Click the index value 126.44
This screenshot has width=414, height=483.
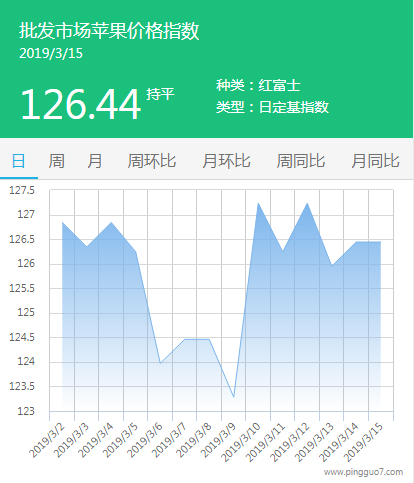[80, 104]
